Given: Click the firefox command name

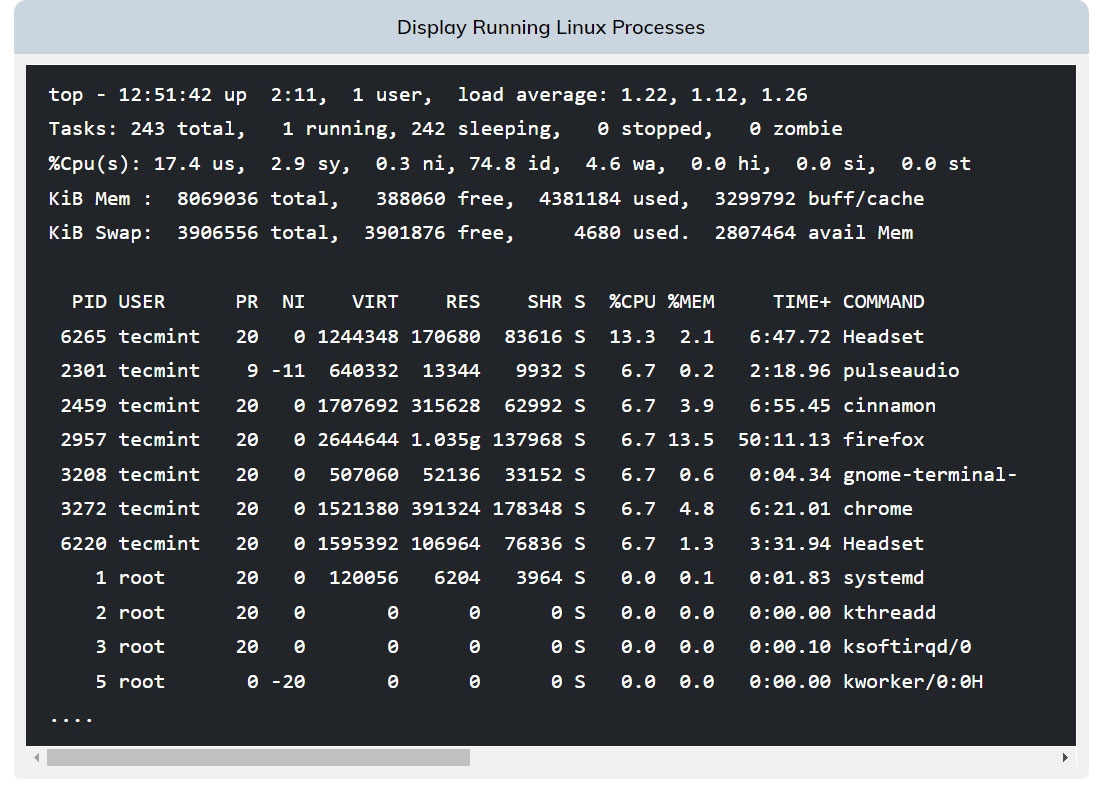Looking at the screenshot, I should point(884,440).
